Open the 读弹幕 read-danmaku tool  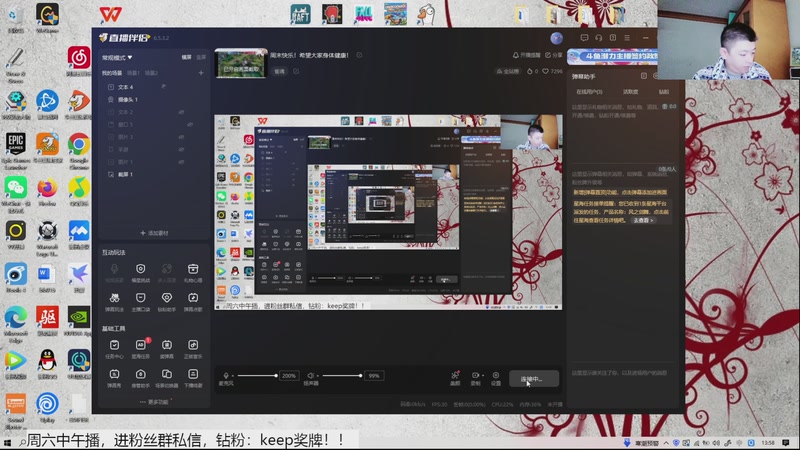pyautogui.click(x=167, y=349)
